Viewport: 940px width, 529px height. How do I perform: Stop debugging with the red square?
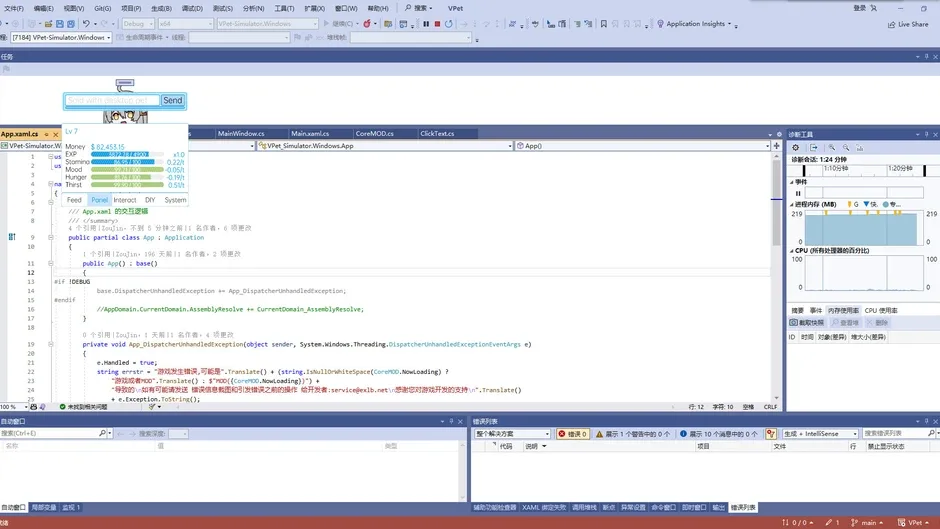click(x=438, y=24)
